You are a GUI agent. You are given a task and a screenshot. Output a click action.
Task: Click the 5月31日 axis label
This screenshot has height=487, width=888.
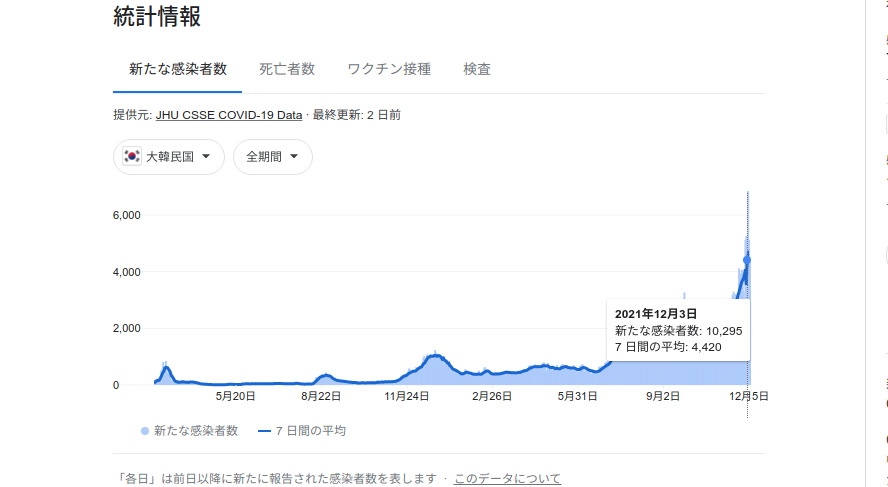coord(577,396)
